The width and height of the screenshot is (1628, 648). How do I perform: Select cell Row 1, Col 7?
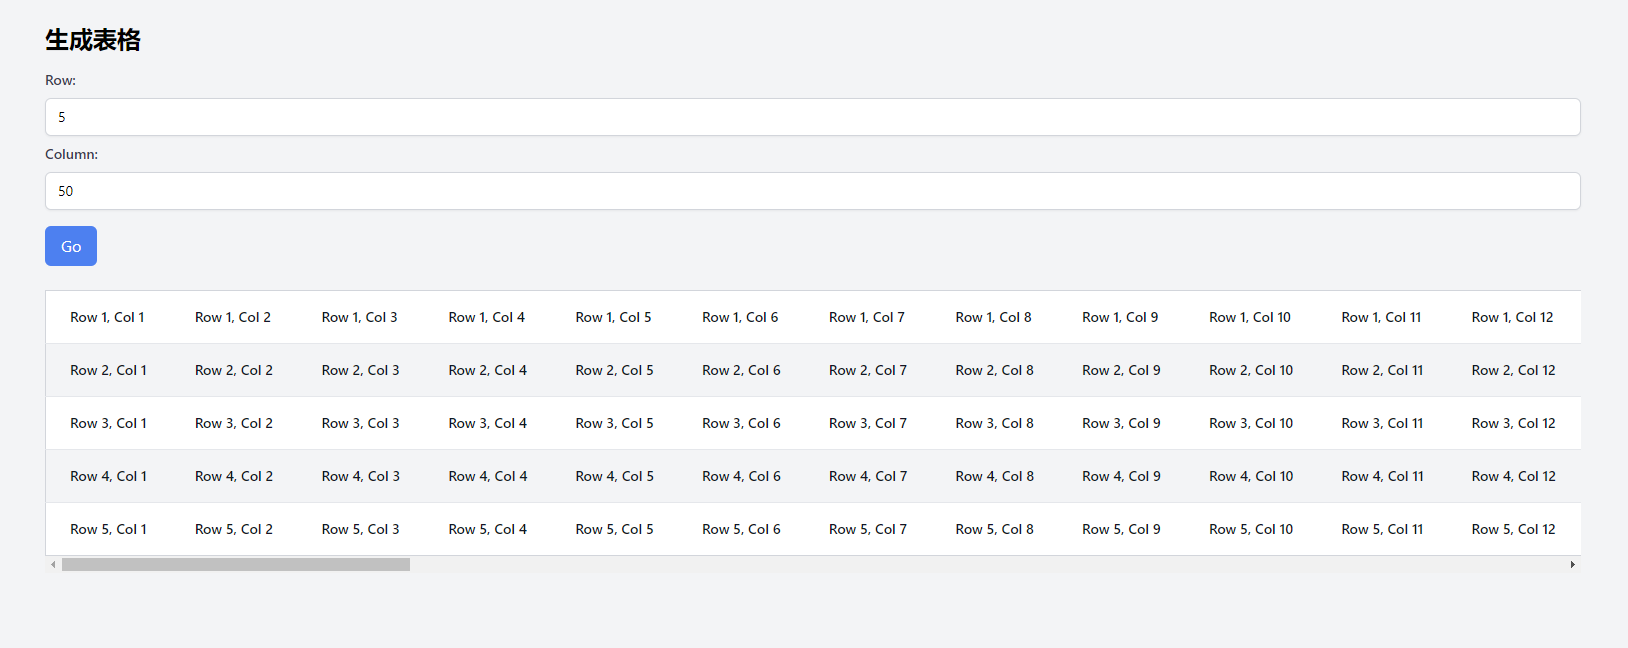[x=867, y=317]
